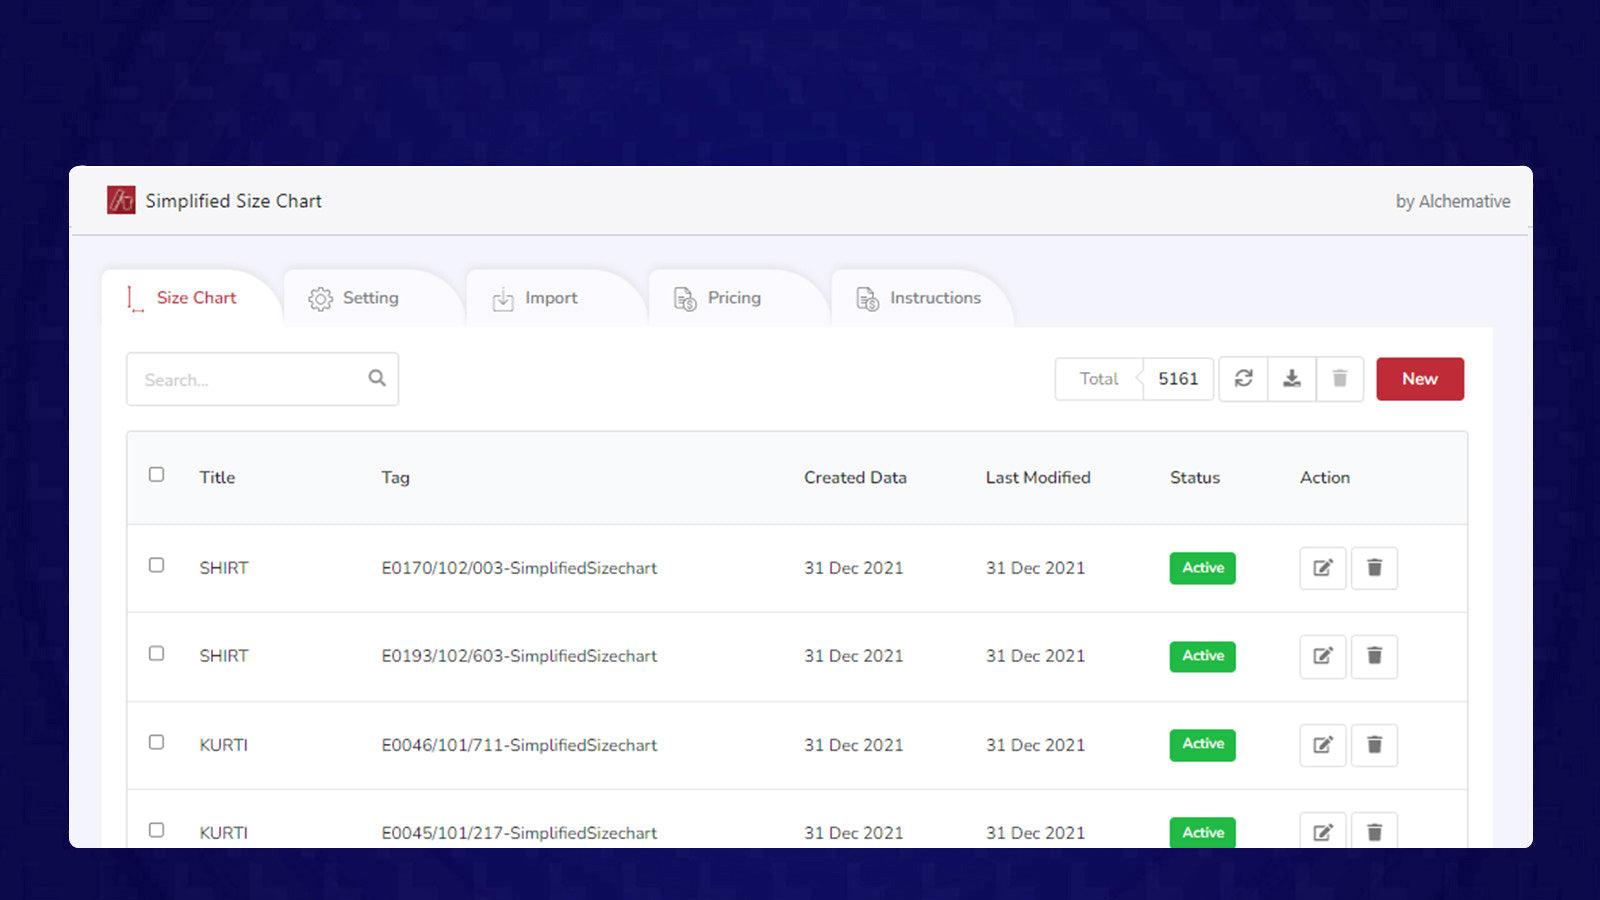1600x900 pixels.
Task: Toggle the select-all checkbox in header
Action: pos(157,475)
